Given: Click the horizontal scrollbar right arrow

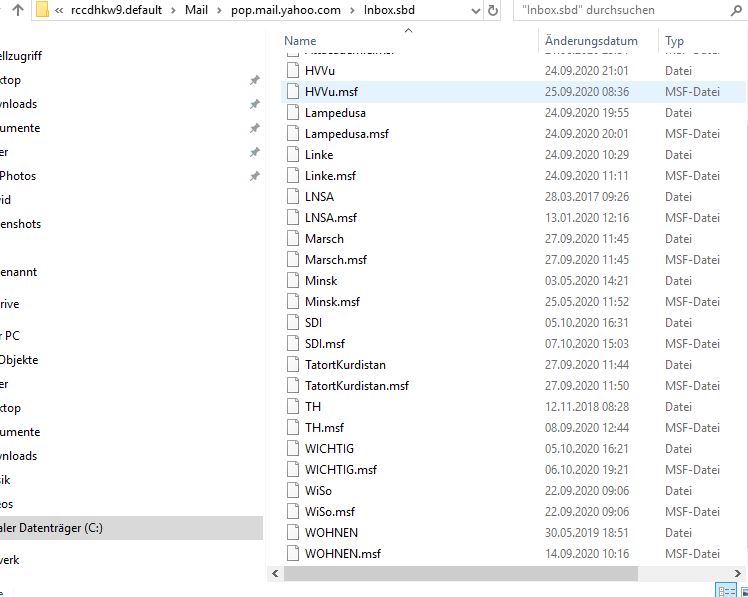Looking at the screenshot, I should click(738, 573).
